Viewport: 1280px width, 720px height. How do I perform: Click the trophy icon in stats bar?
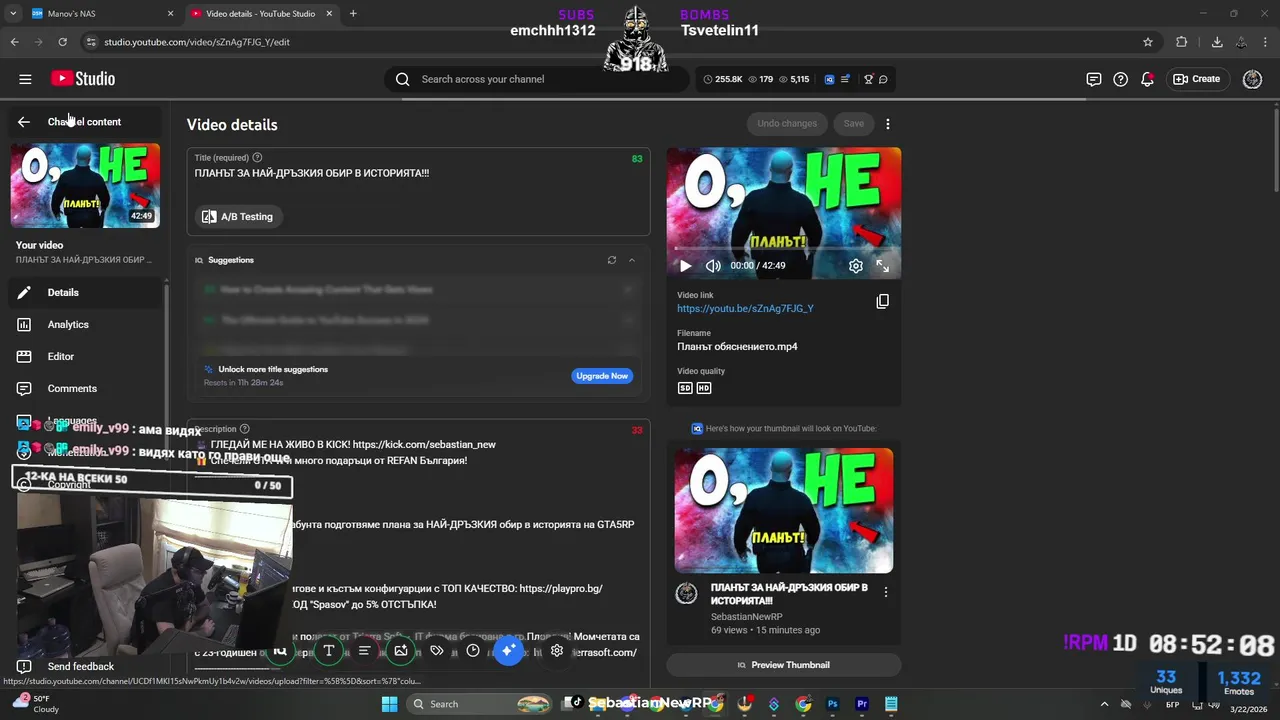tap(868, 79)
